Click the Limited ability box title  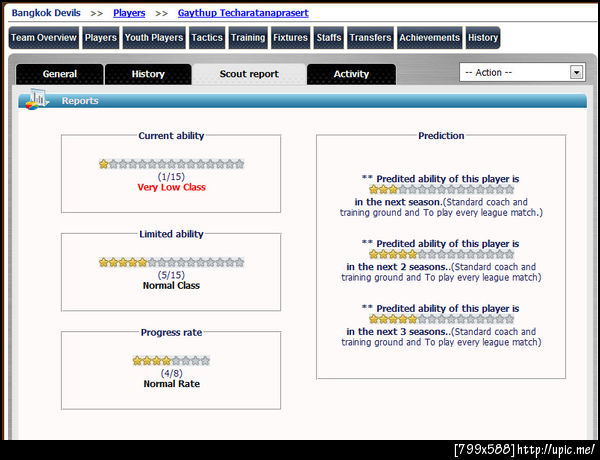coord(171,234)
